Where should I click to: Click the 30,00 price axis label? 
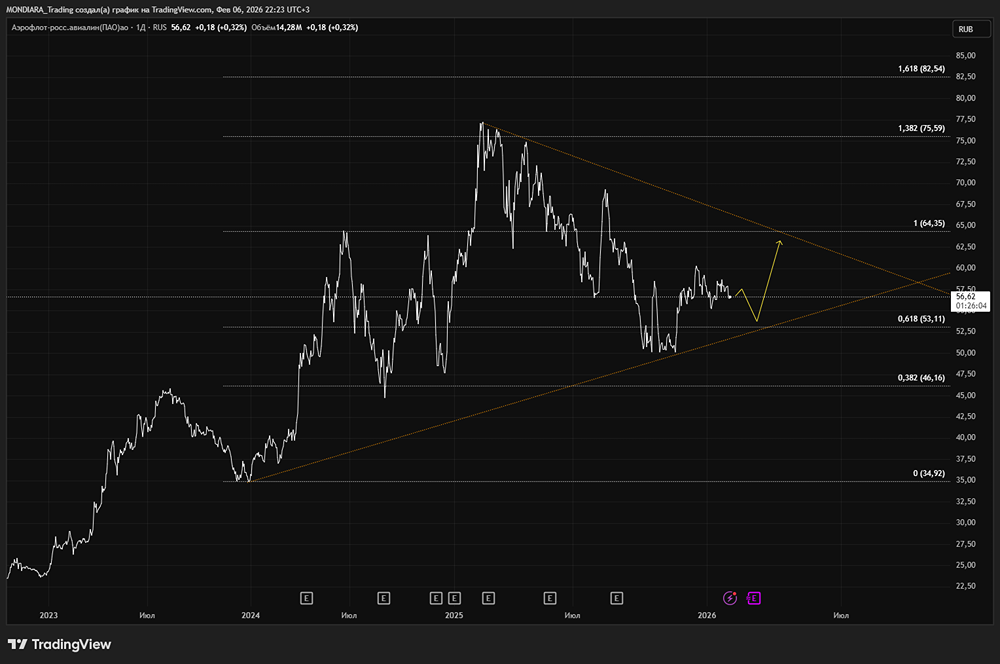pos(966,522)
